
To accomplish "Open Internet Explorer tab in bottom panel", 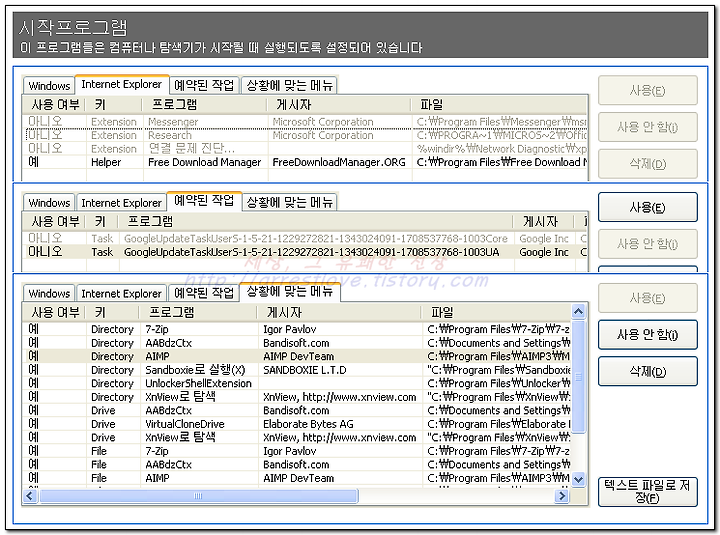I will coord(121,293).
